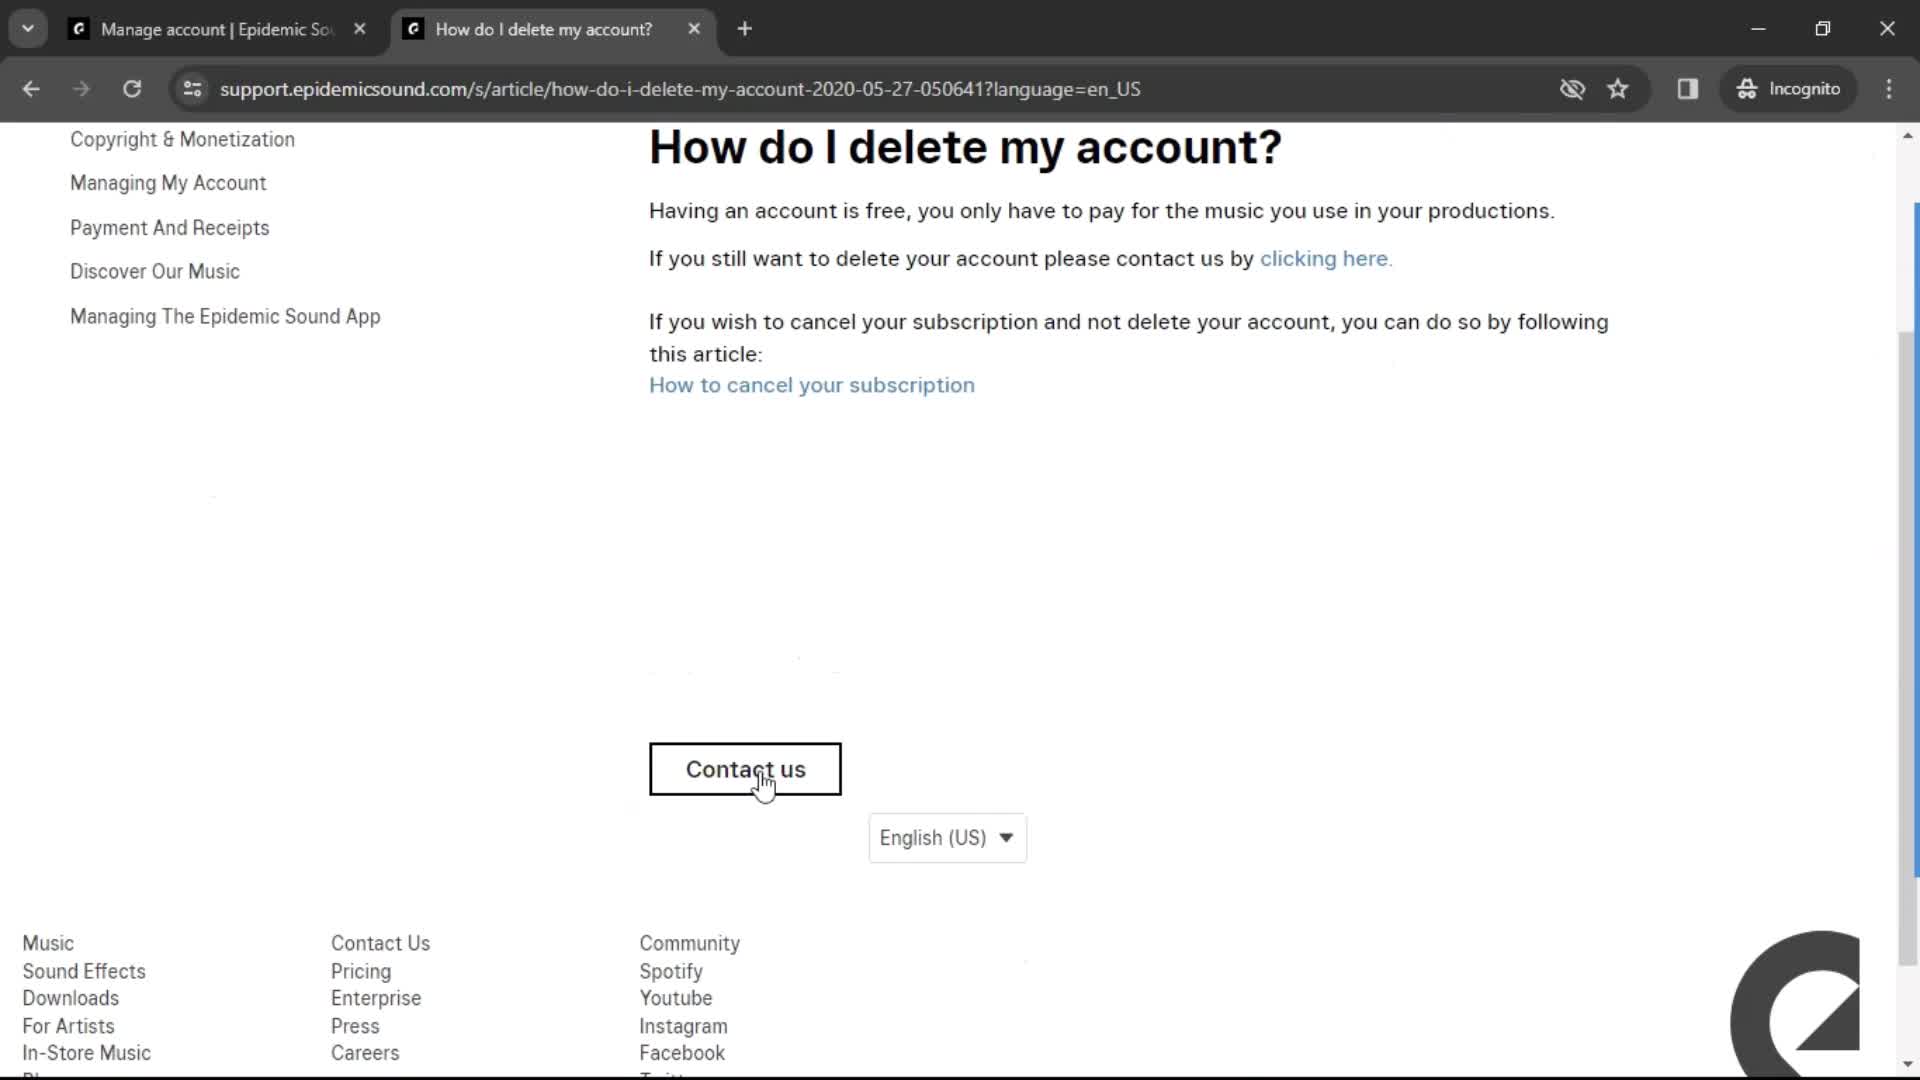Viewport: 1920px width, 1080px height.
Task: Open the English (US) language dropdown
Action: (947, 838)
